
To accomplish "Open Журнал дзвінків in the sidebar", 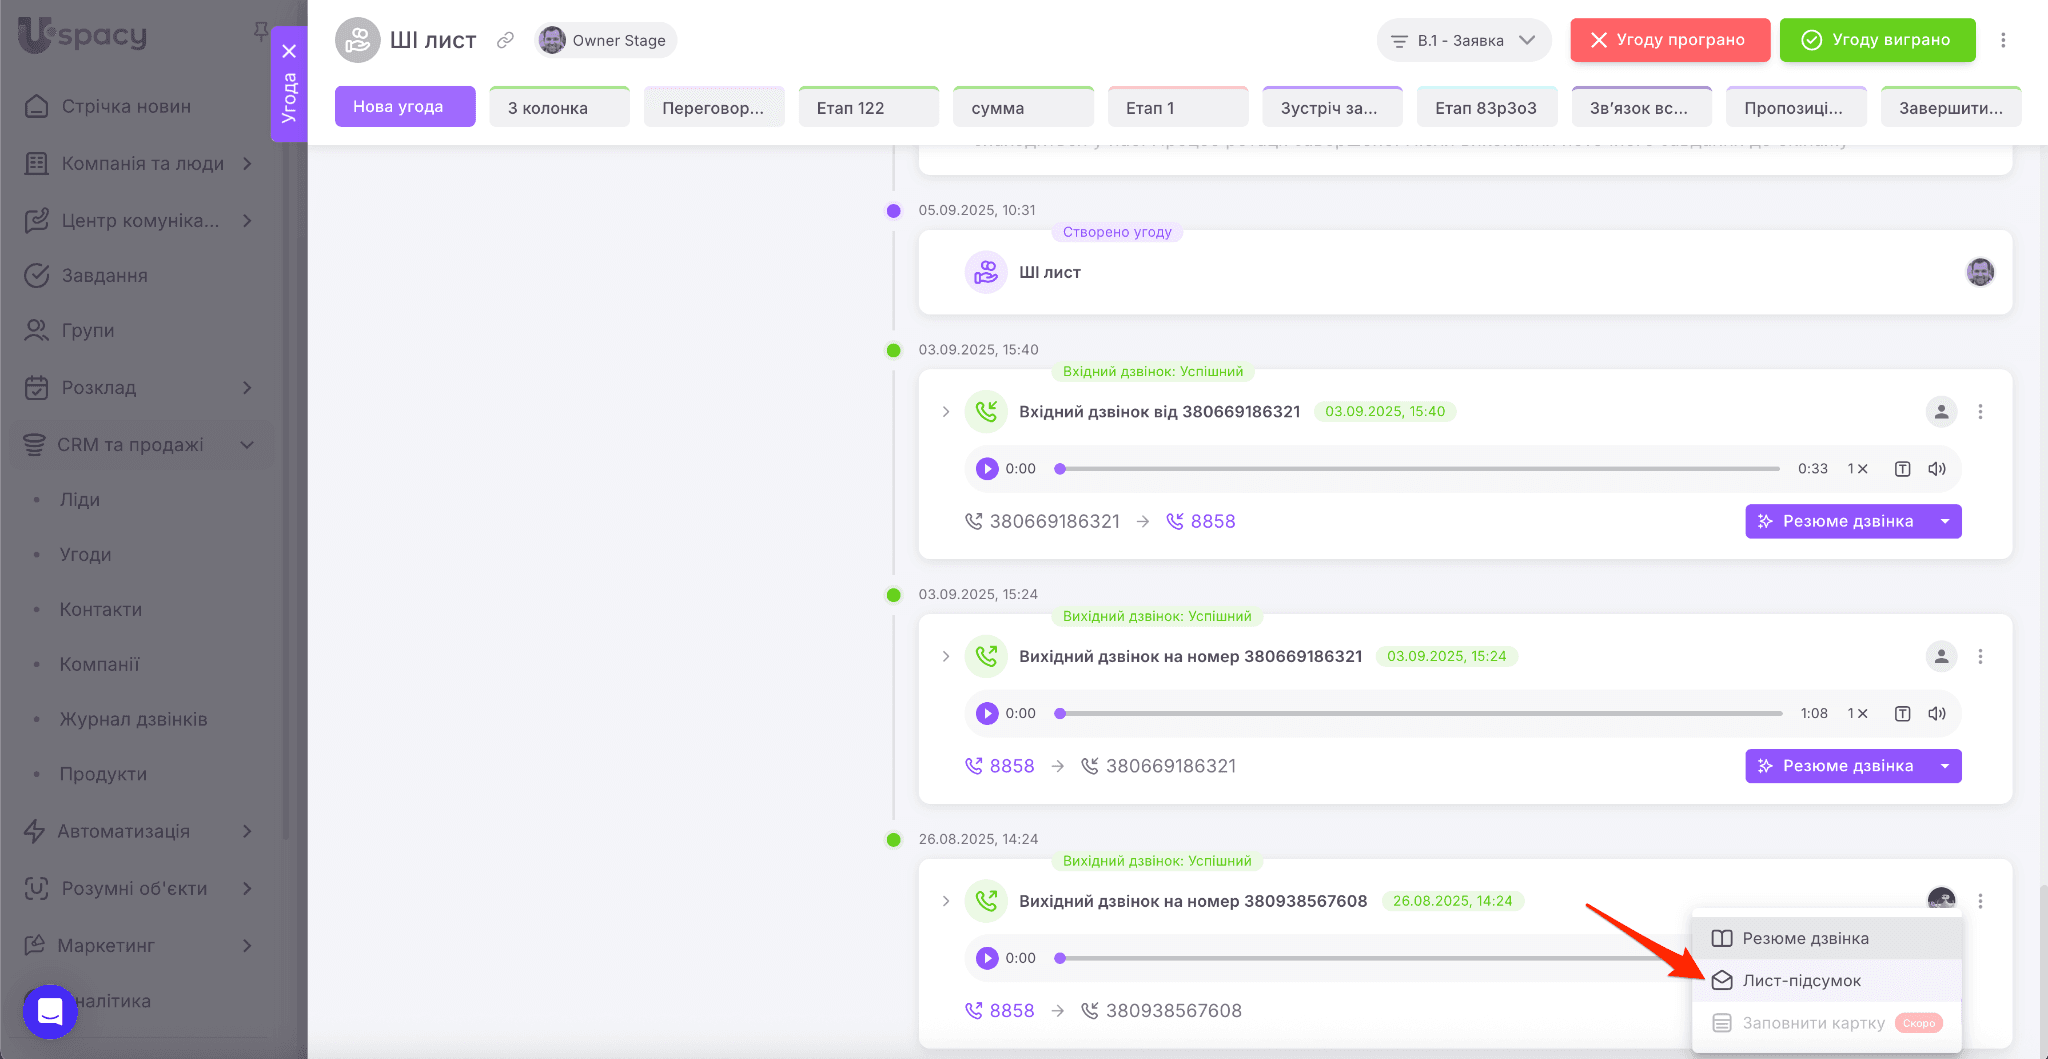I will pyautogui.click(x=133, y=720).
